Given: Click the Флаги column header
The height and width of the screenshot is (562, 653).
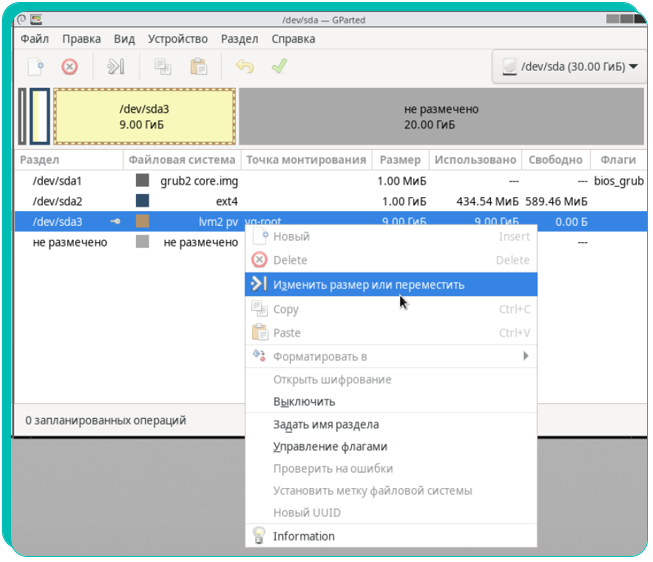Looking at the screenshot, I should coord(618,160).
